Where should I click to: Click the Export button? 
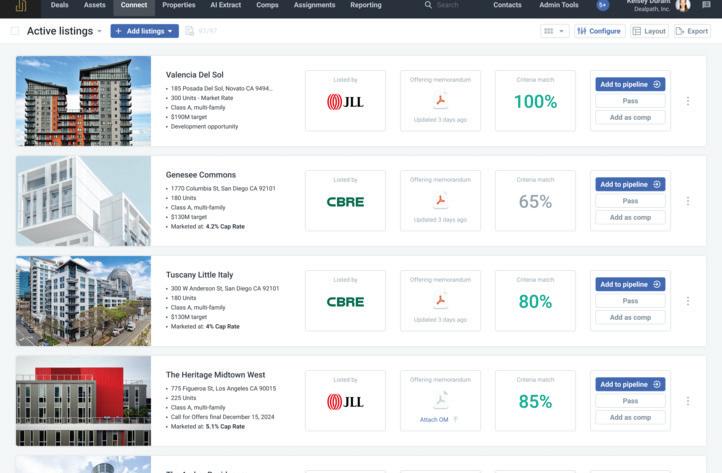click(x=692, y=31)
